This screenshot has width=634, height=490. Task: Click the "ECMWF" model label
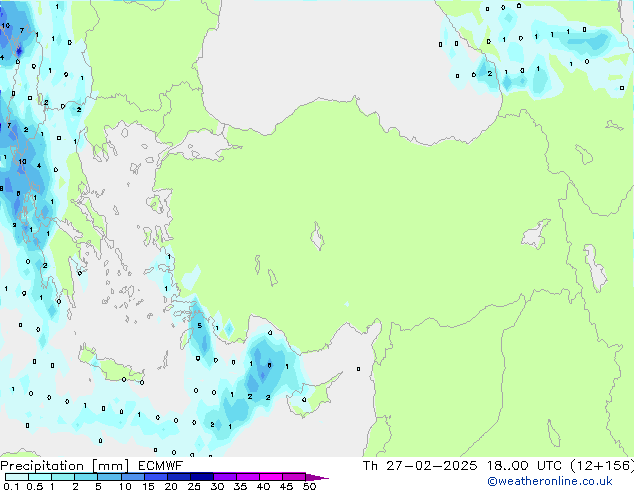[160, 466]
